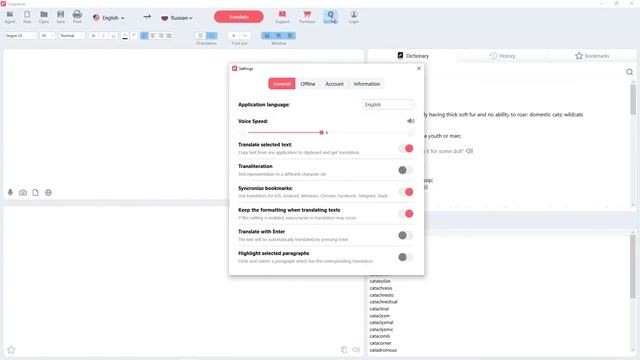
Task: Create a New document
Action: 27,17
